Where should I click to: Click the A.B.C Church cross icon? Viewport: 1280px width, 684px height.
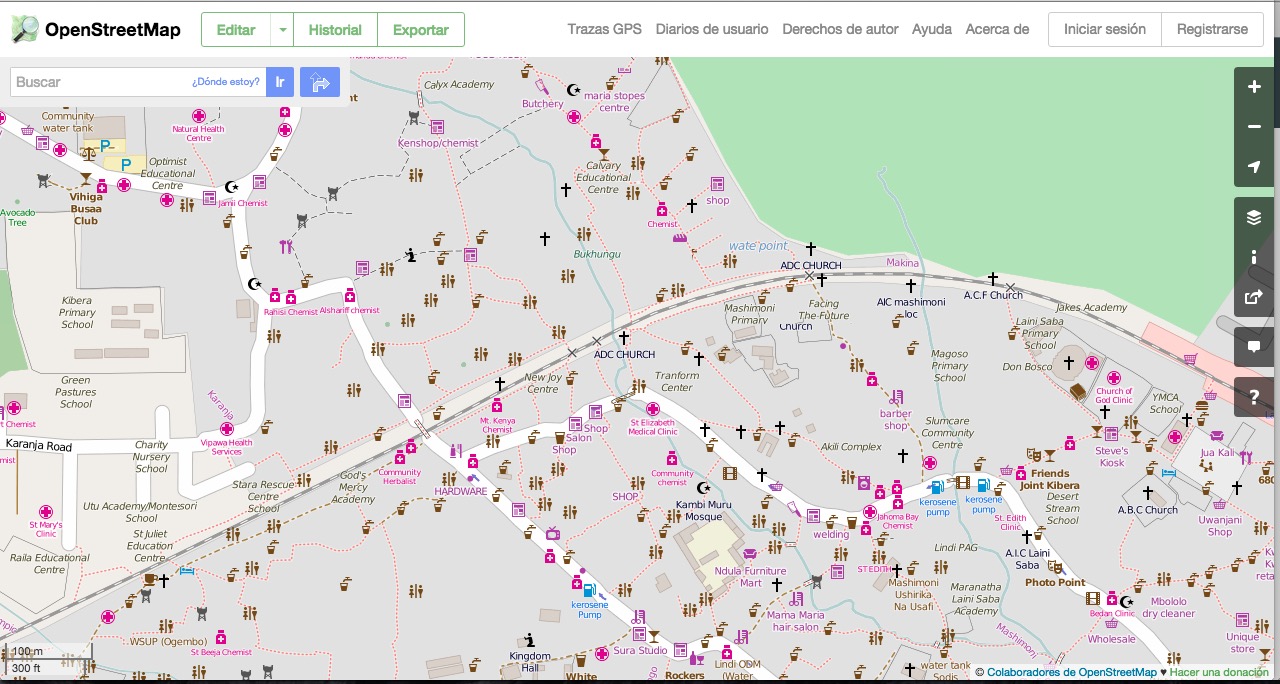pyautogui.click(x=1148, y=492)
